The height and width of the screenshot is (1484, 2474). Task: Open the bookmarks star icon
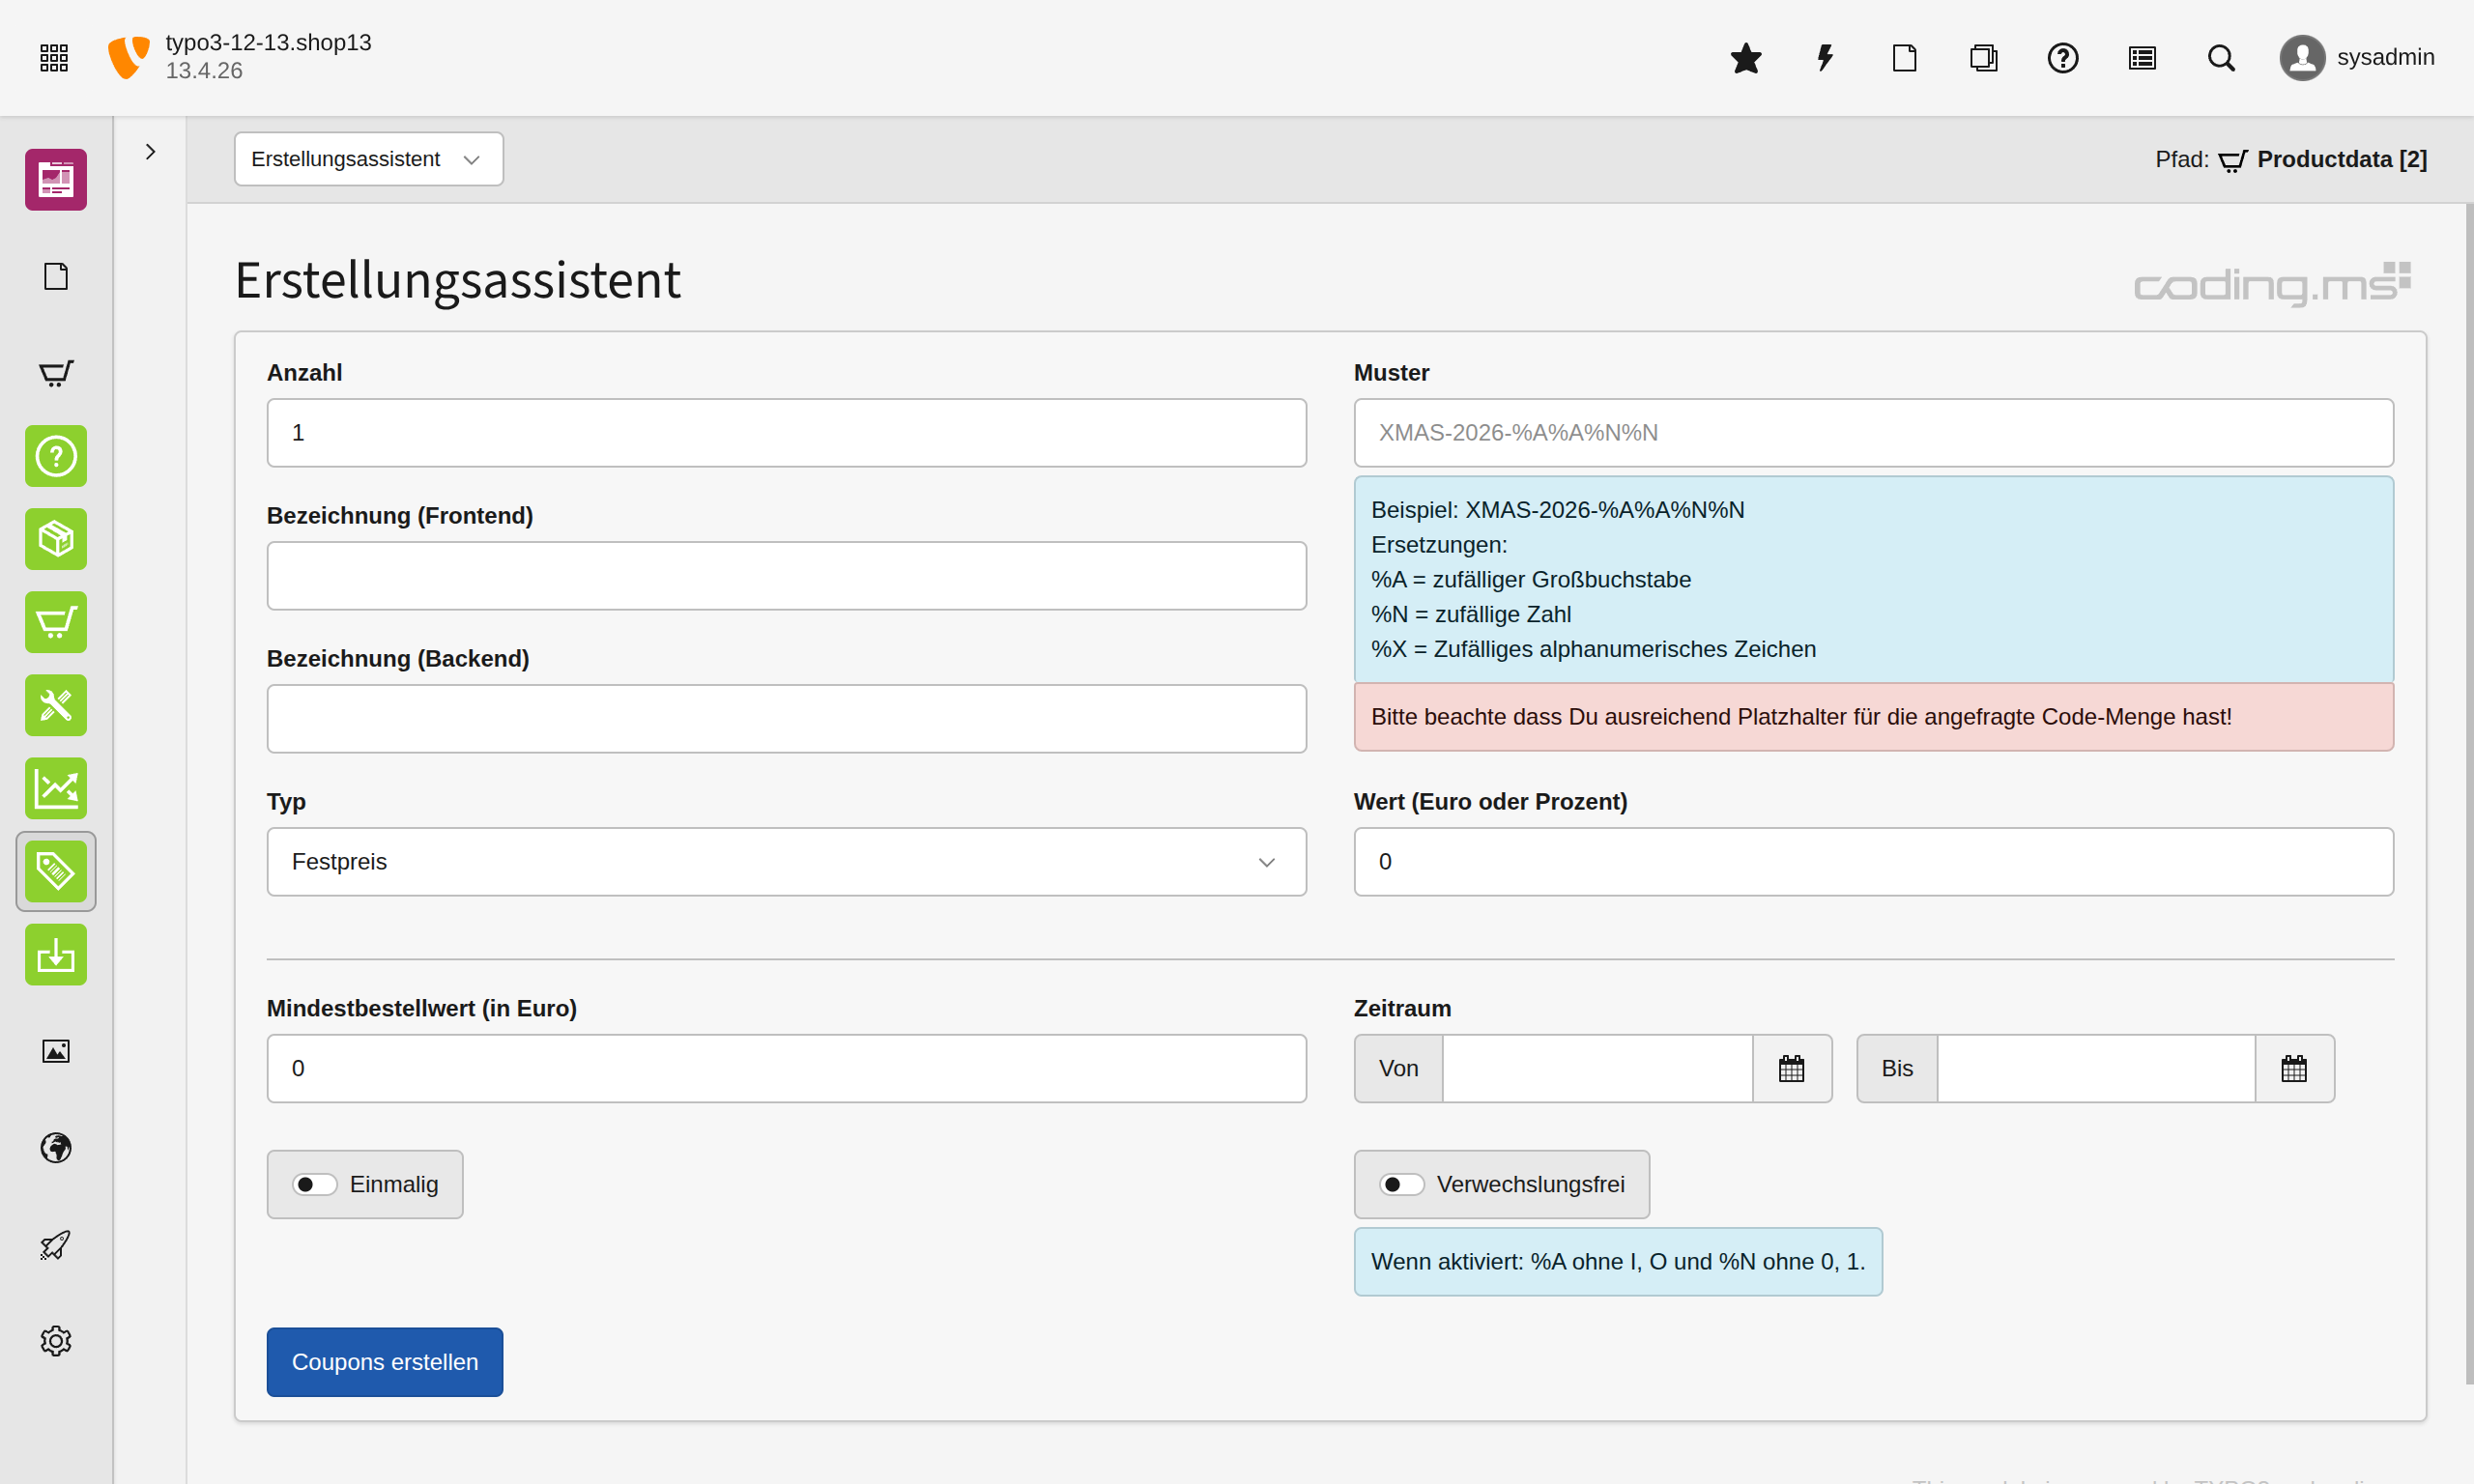[1745, 58]
